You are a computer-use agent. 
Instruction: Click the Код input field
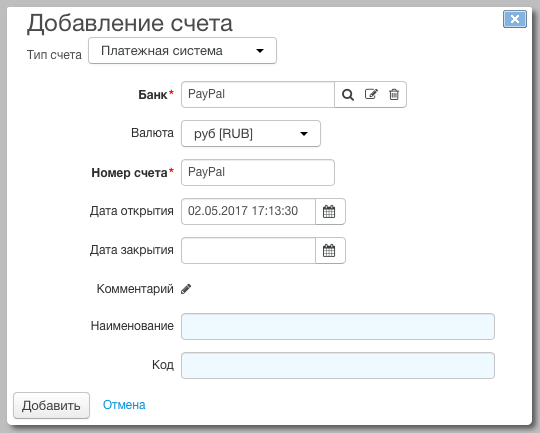(338, 365)
